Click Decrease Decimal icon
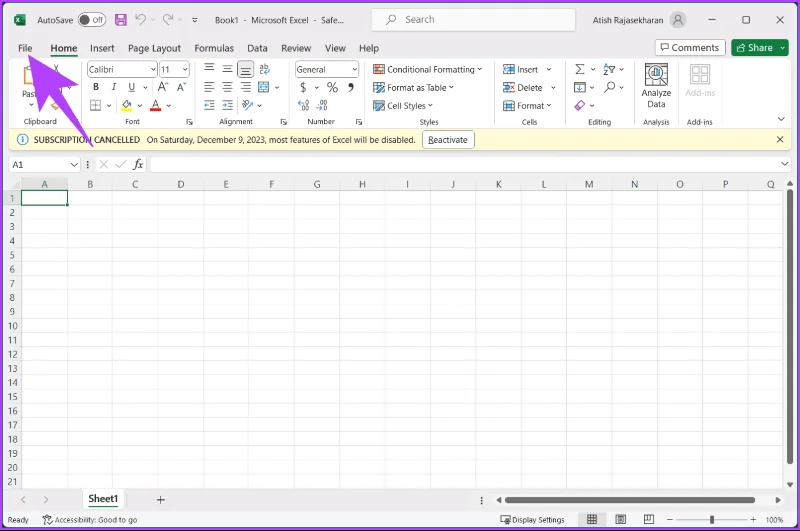 pos(322,105)
